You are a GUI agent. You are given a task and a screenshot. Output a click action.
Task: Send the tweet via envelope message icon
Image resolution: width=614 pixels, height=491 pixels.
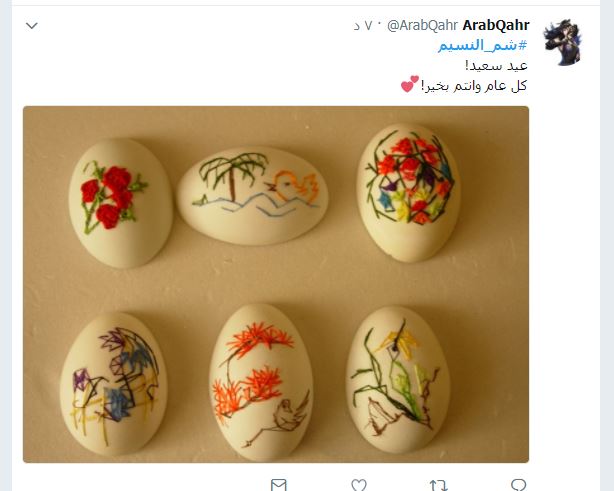tap(278, 485)
